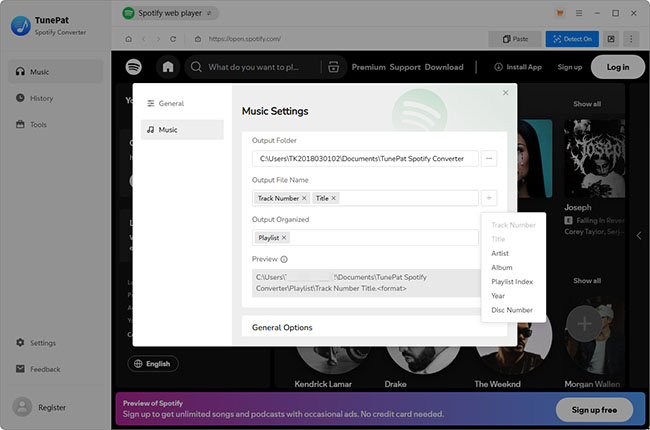Toggle the Detect On button
Screen dimensions: 650x430
(x=572, y=39)
